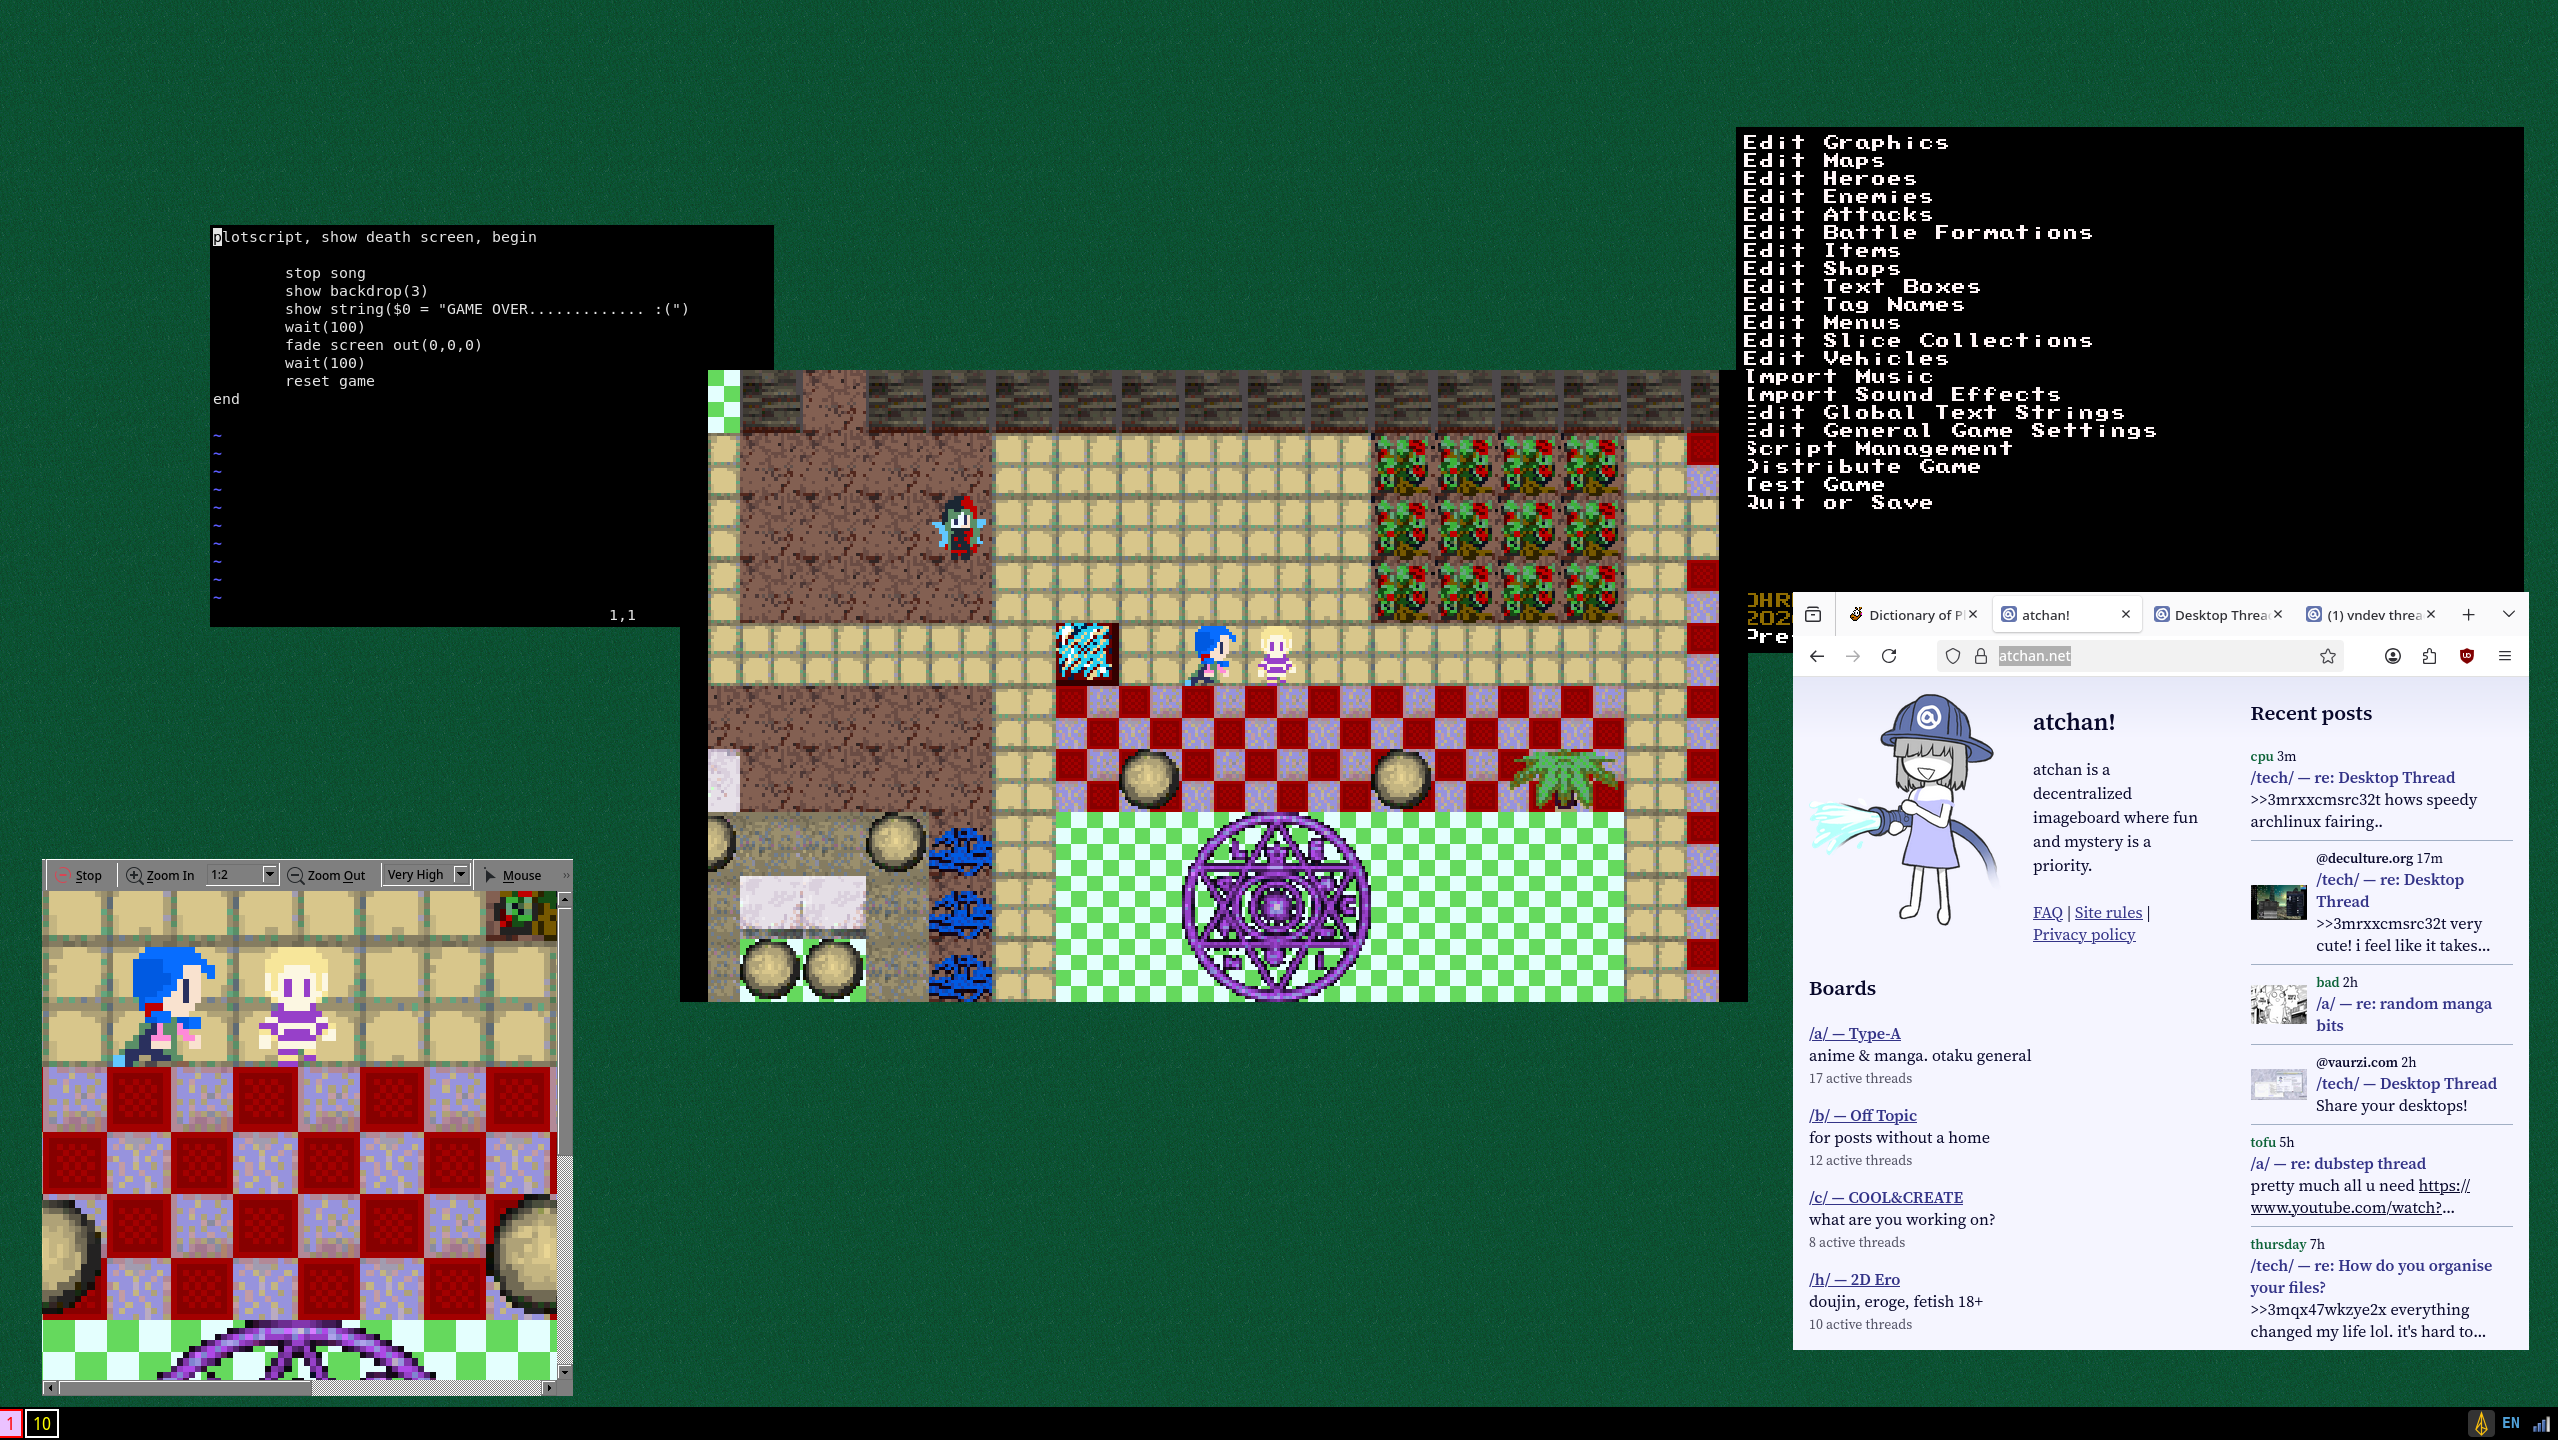Viewport: 2558px width, 1440px height.
Task: Click the EN keyboard layout indicator
Action: [2511, 1423]
